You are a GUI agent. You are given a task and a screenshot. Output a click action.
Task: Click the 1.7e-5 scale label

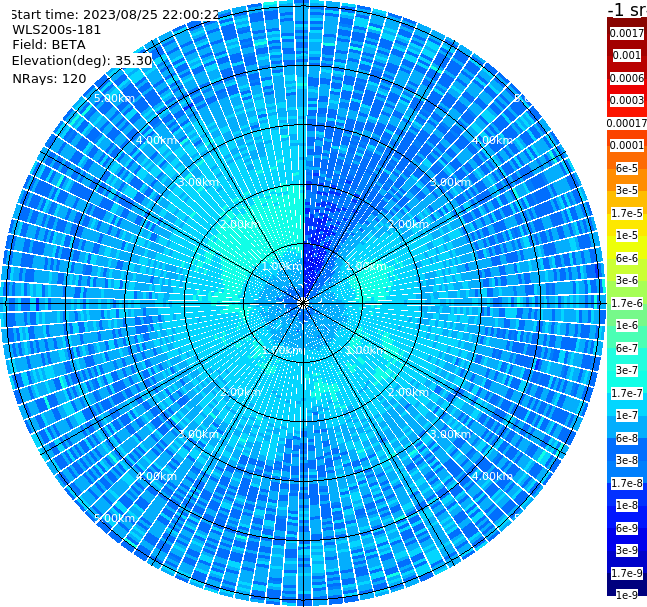coord(627,213)
